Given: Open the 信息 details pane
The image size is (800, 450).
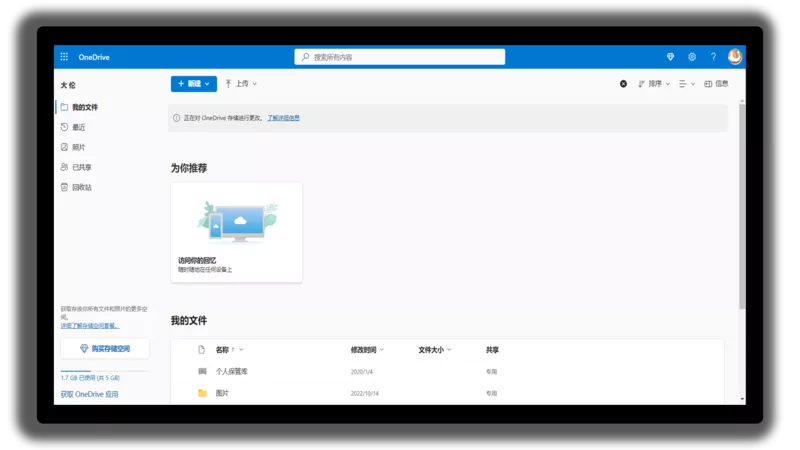Looking at the screenshot, I should click(x=716, y=84).
